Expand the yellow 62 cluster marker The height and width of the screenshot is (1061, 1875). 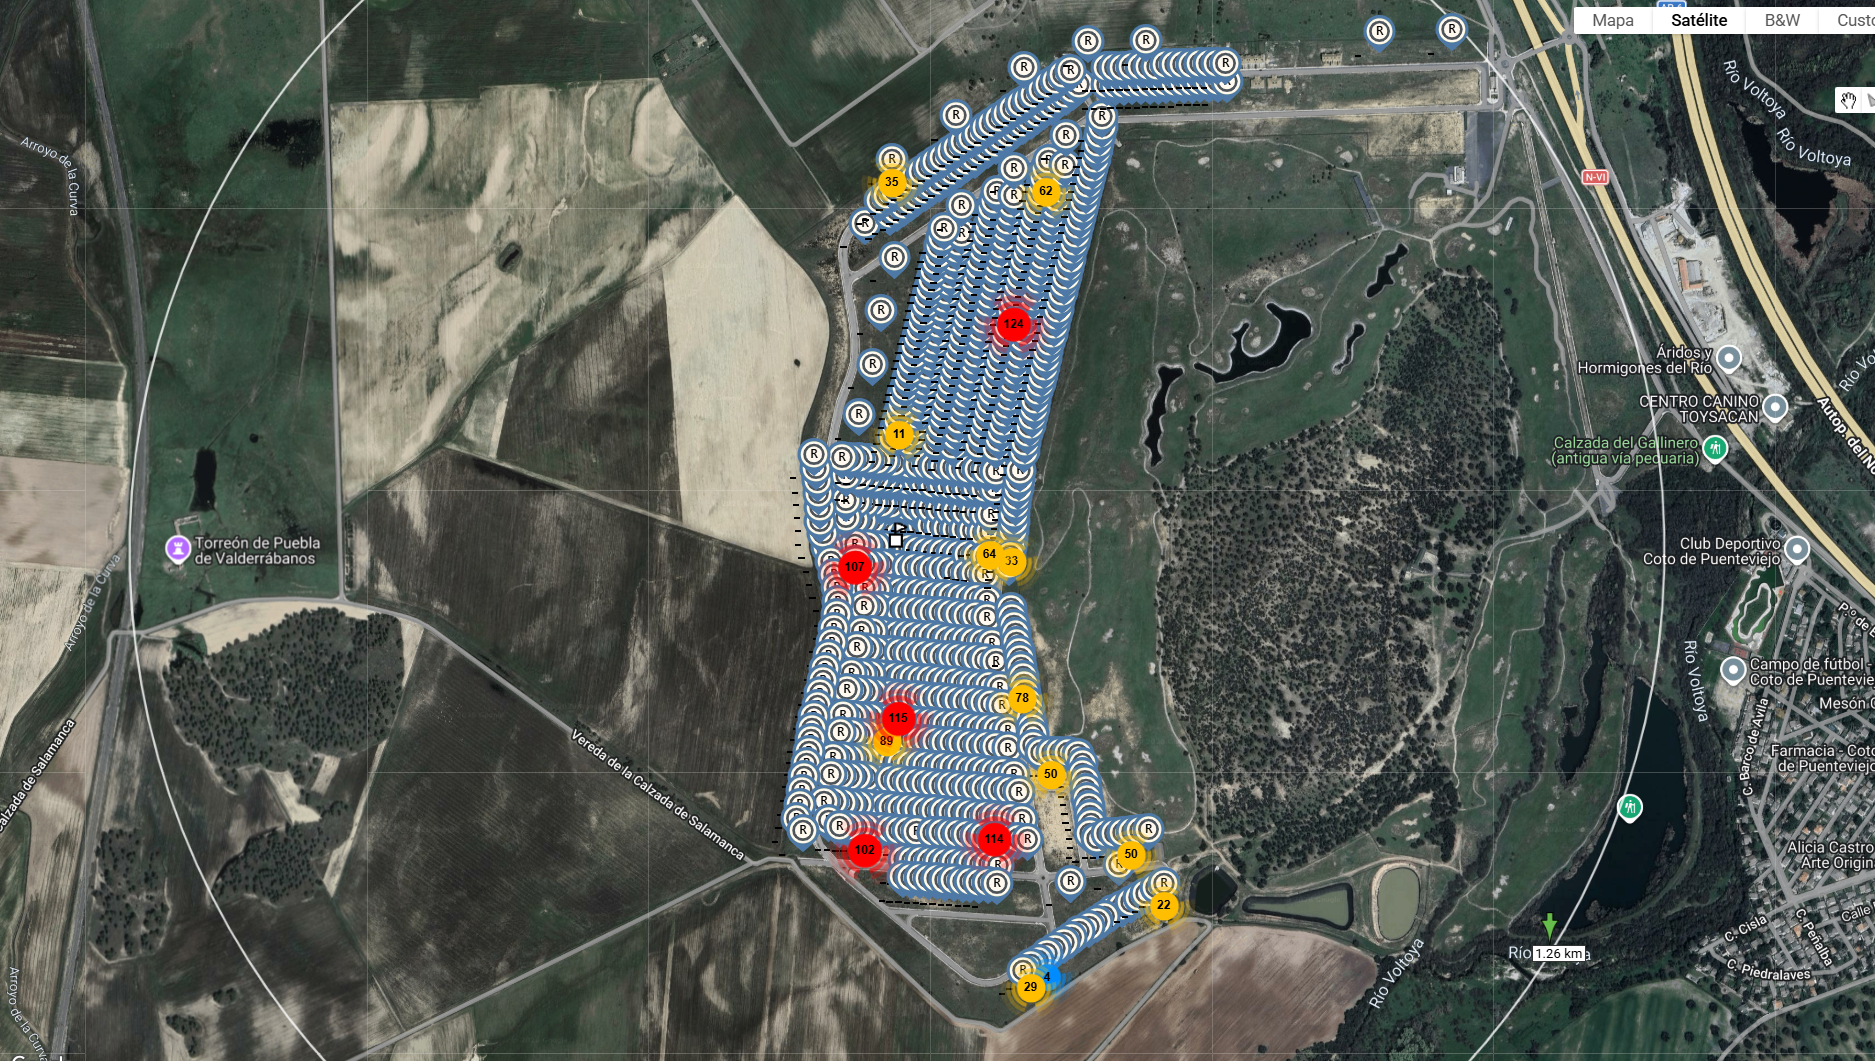(1045, 191)
